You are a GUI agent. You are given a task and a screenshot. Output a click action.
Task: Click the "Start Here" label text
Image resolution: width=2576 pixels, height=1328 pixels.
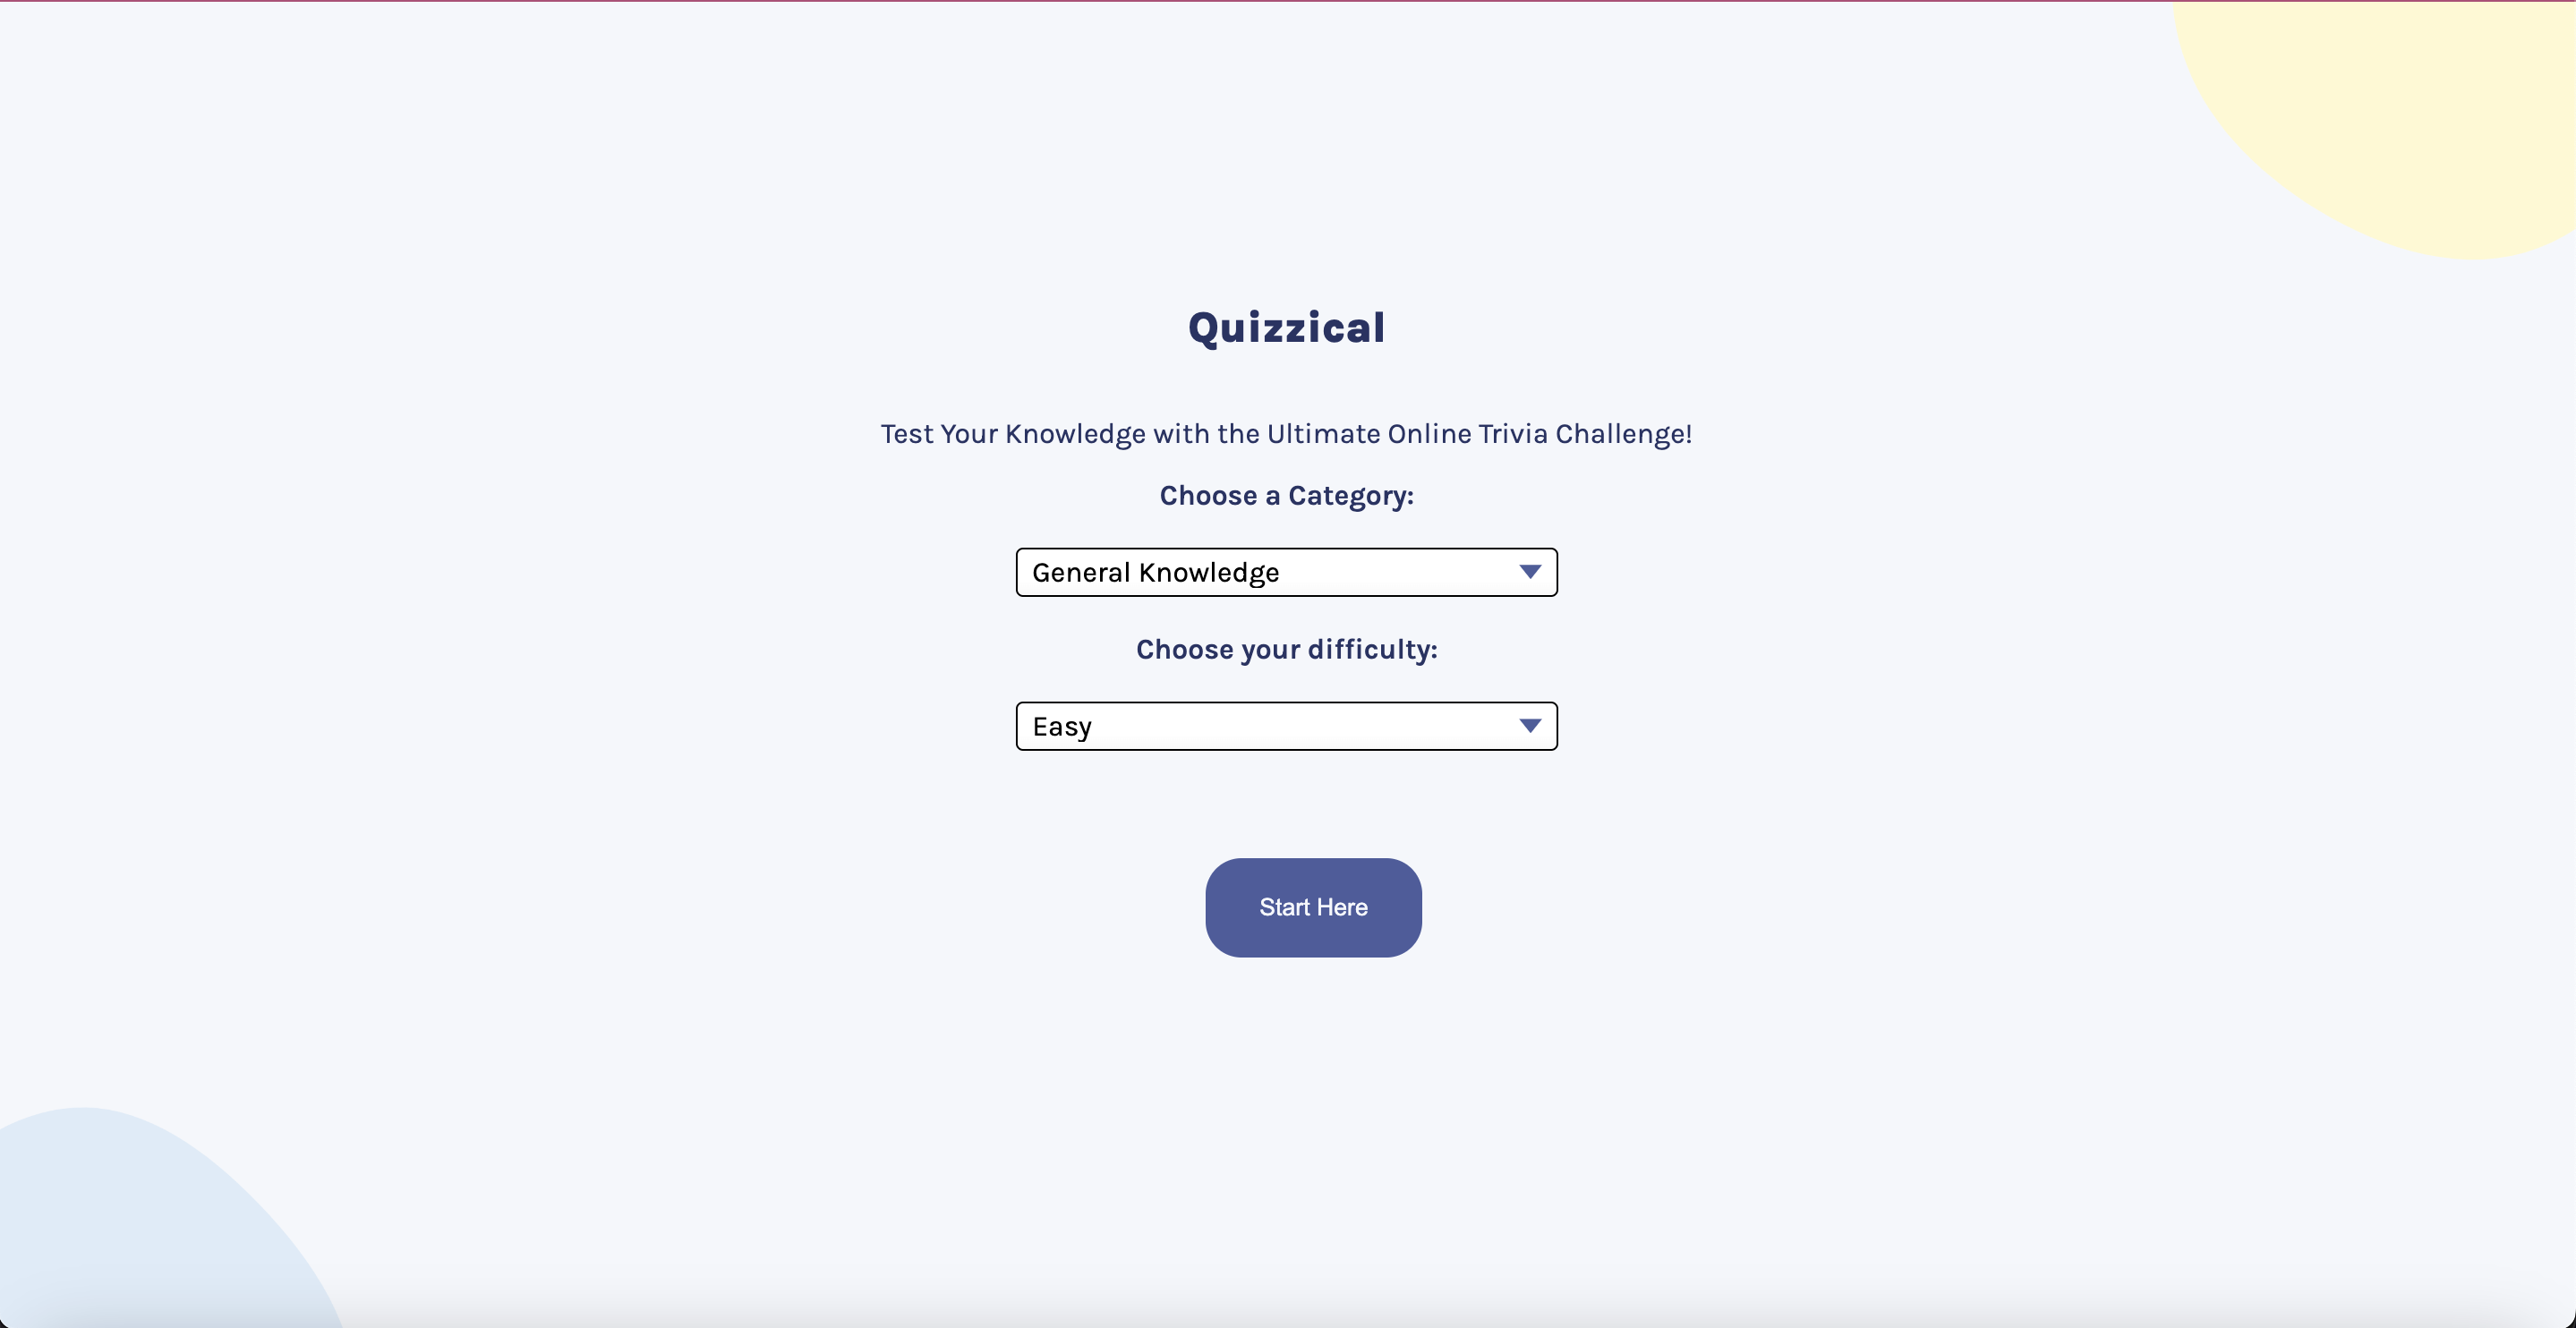pos(1313,907)
